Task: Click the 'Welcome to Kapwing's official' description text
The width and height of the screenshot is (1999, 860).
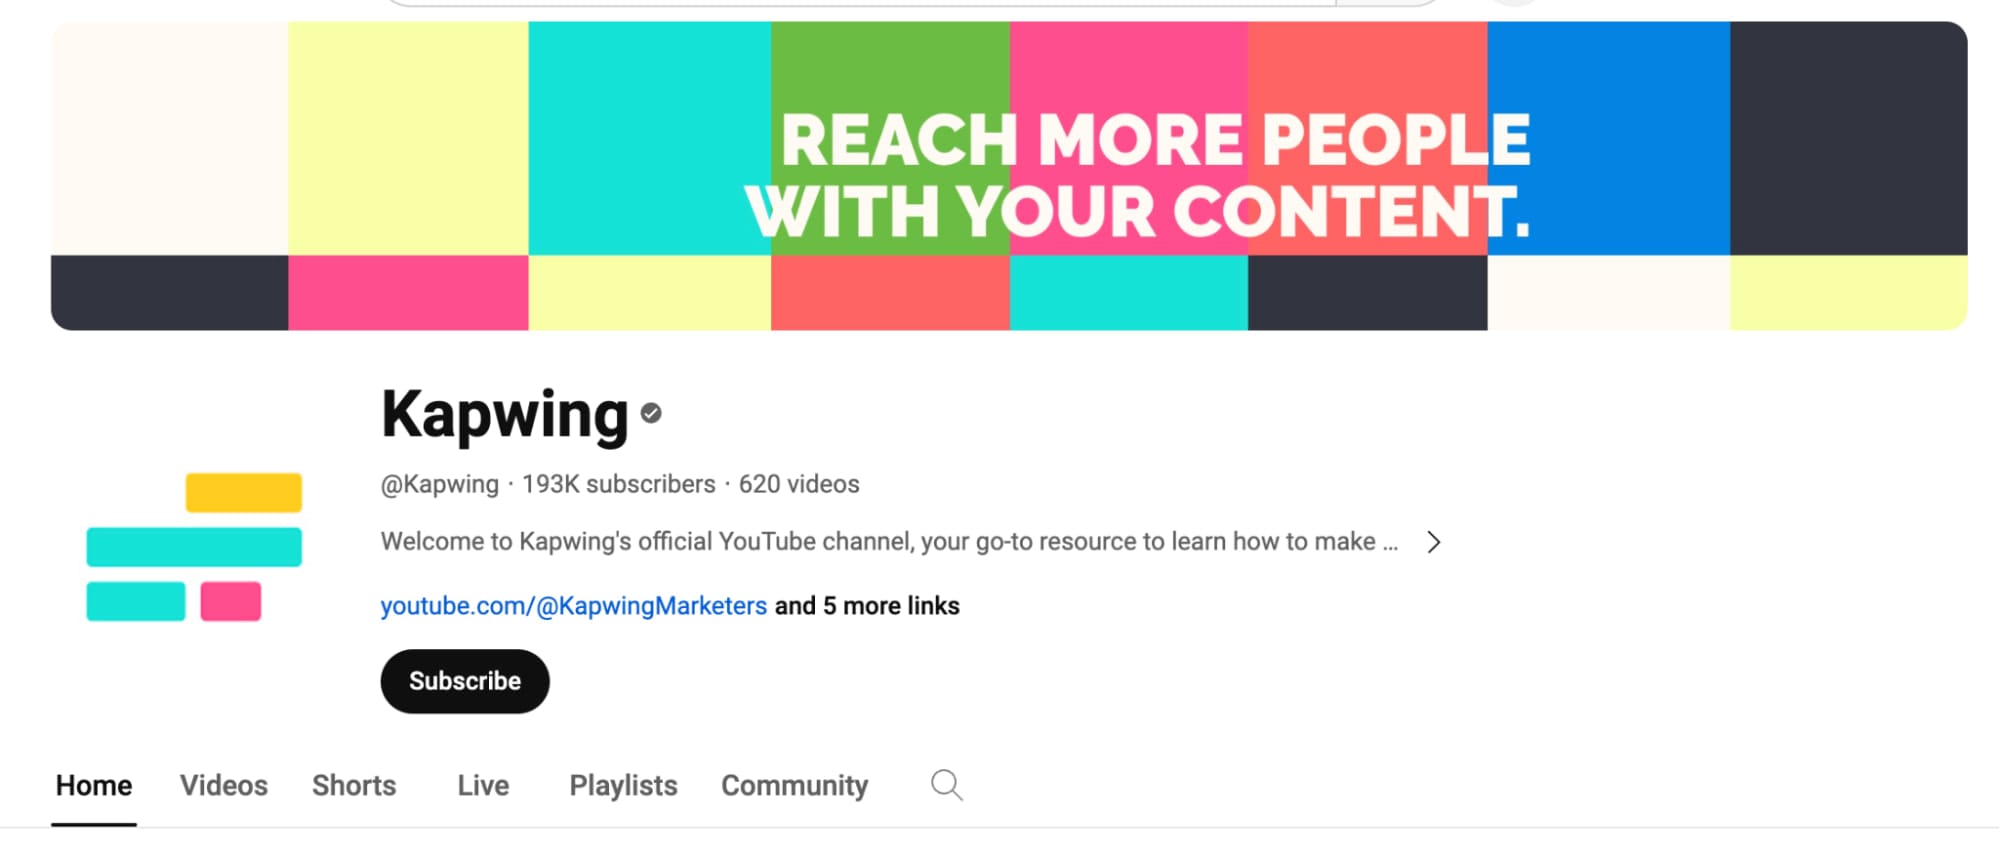Action: tap(889, 542)
